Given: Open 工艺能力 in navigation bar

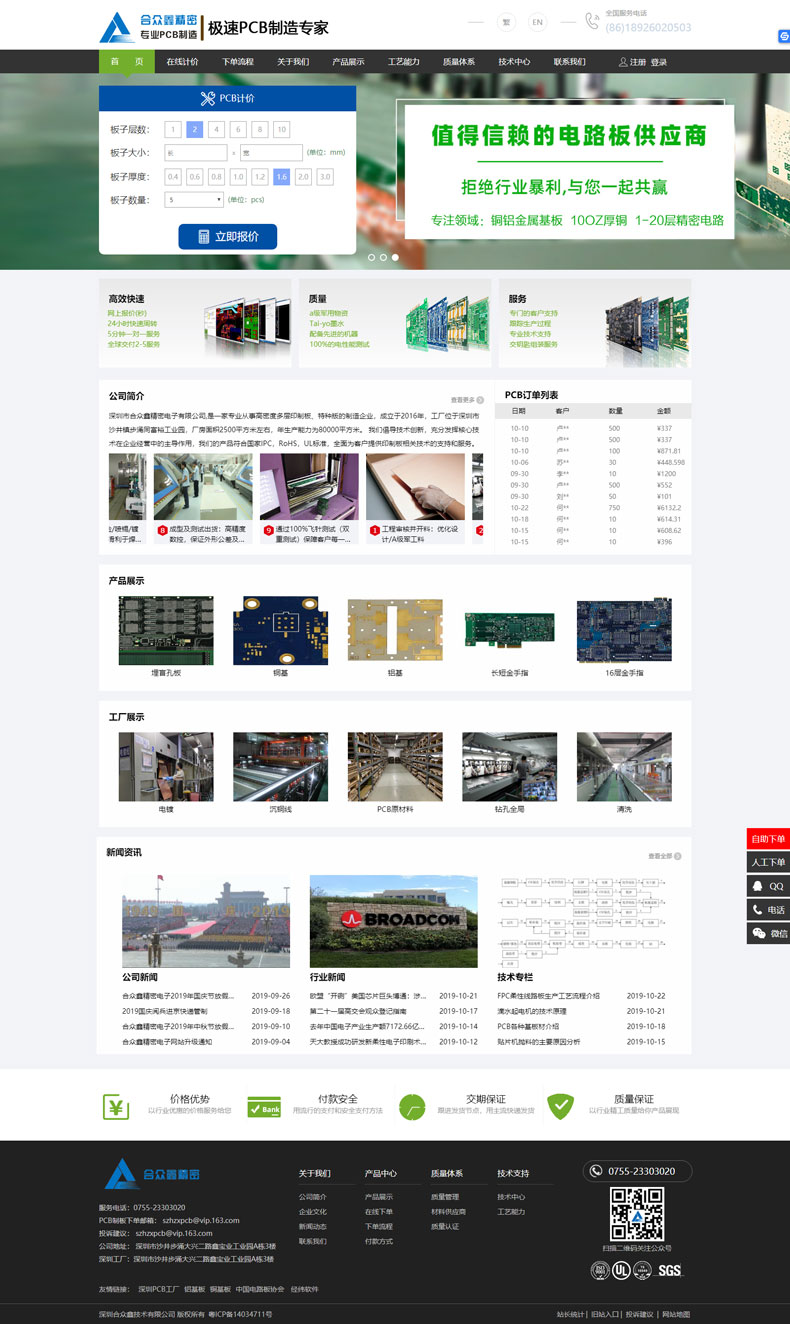Looking at the screenshot, I should 404,61.
